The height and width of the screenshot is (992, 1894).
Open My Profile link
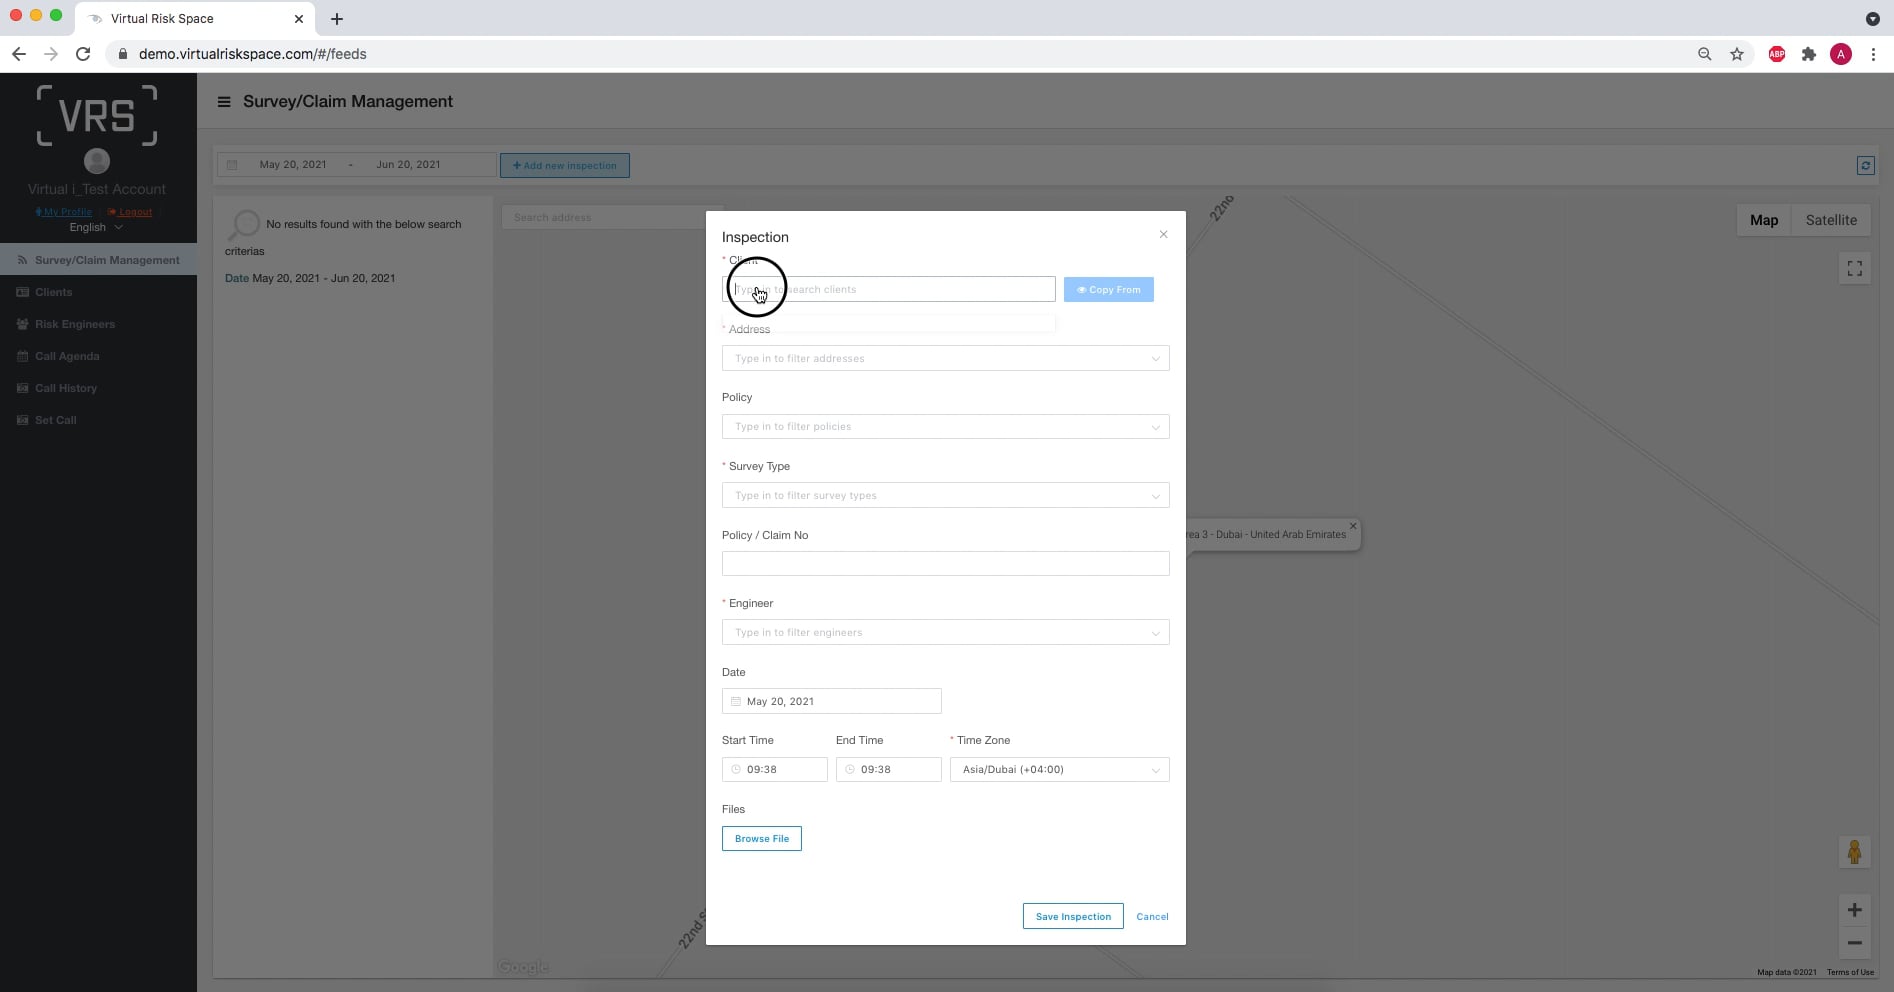click(x=64, y=212)
